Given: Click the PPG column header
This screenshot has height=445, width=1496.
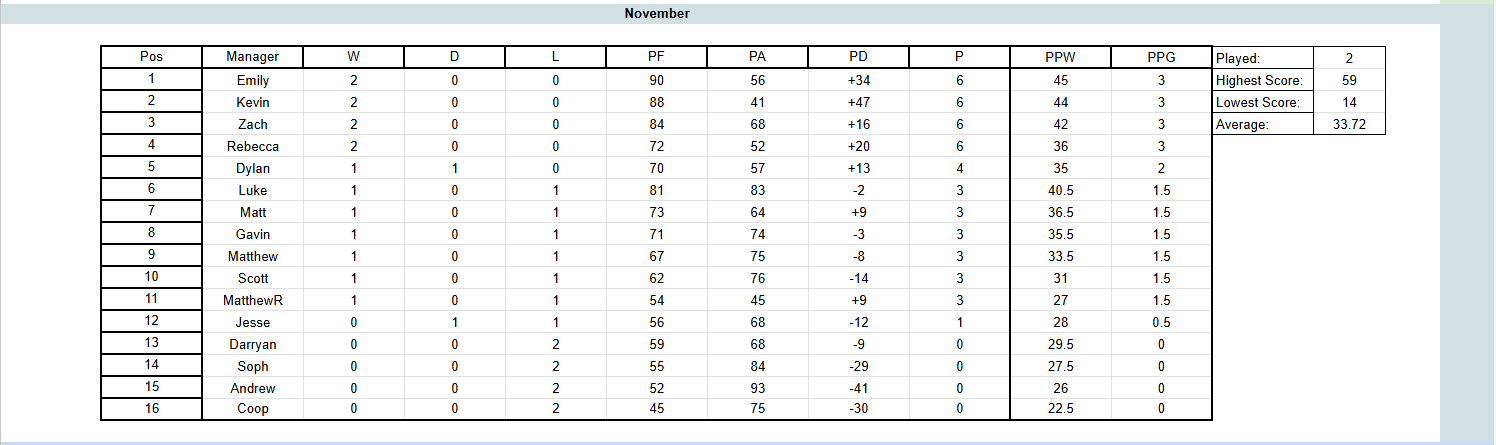Looking at the screenshot, I should [x=1161, y=57].
